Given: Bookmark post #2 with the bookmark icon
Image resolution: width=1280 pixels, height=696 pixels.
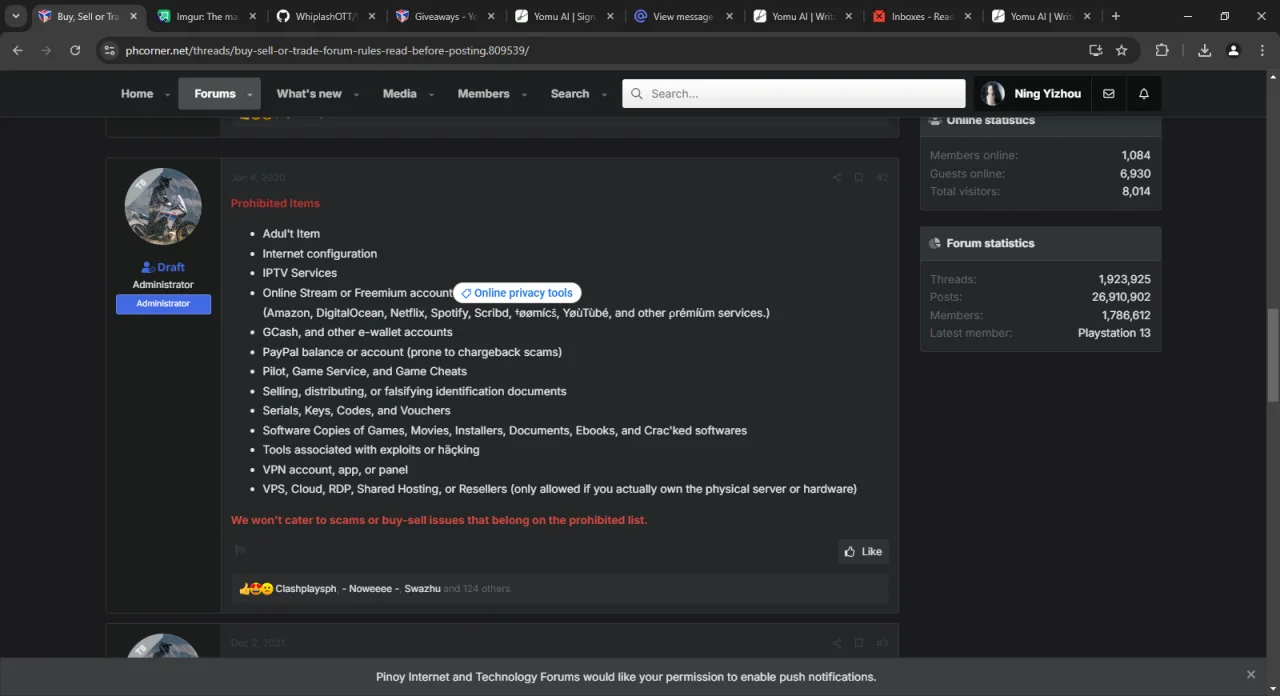Looking at the screenshot, I should point(858,178).
